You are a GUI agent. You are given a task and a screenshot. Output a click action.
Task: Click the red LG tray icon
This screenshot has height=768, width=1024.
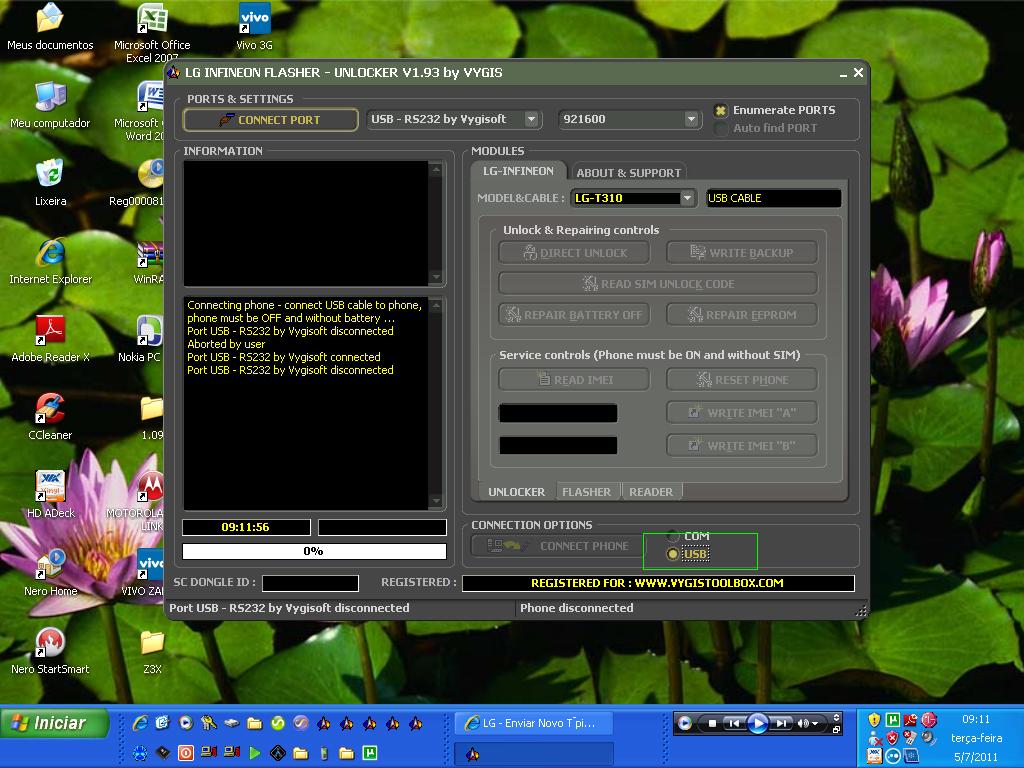click(x=929, y=720)
